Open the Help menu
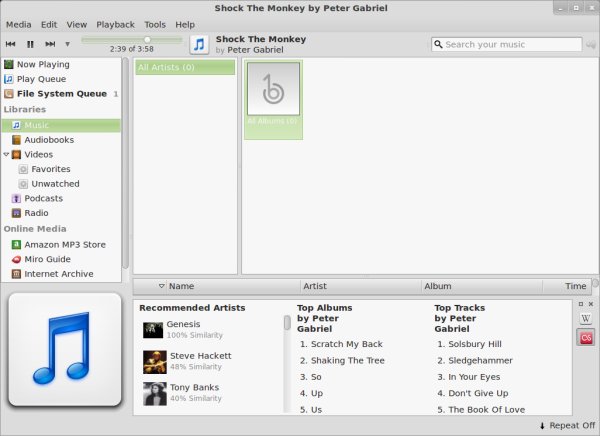The height and width of the screenshot is (436, 600). [185, 24]
